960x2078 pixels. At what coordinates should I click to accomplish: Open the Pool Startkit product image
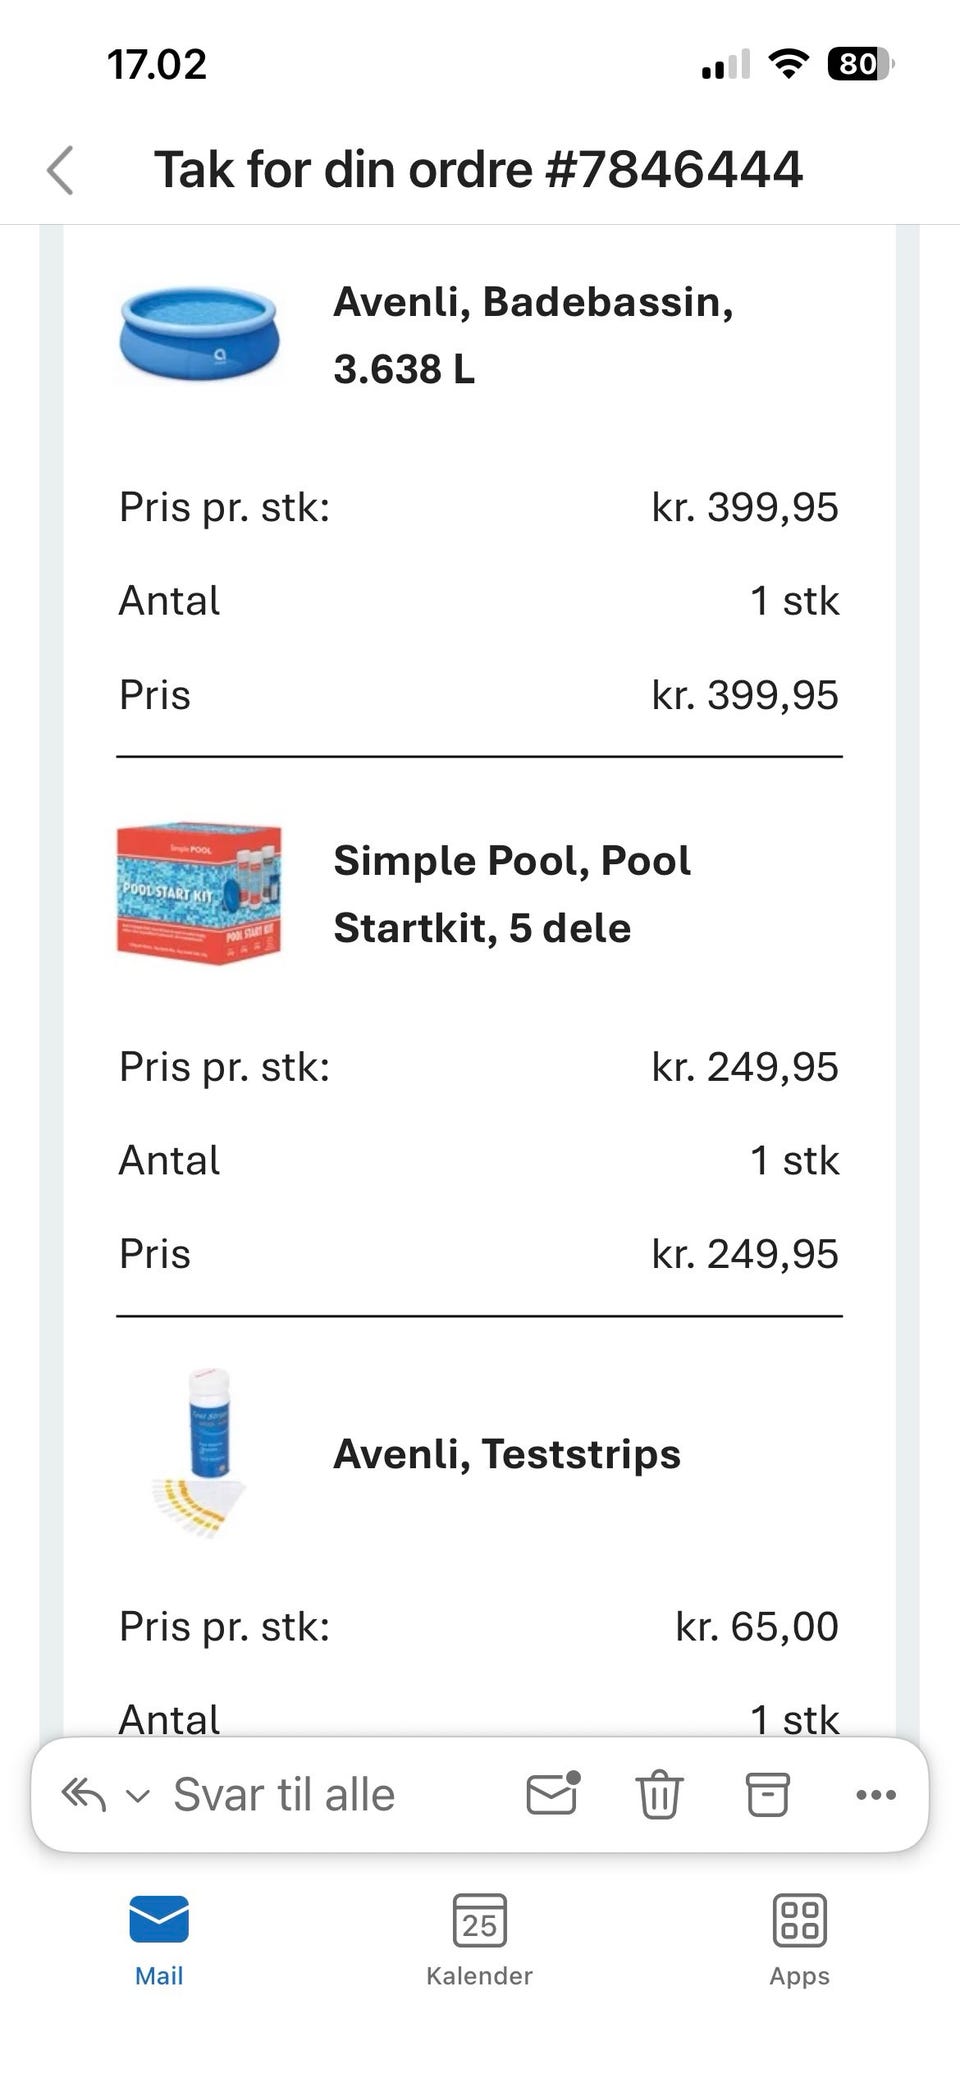[x=199, y=894]
